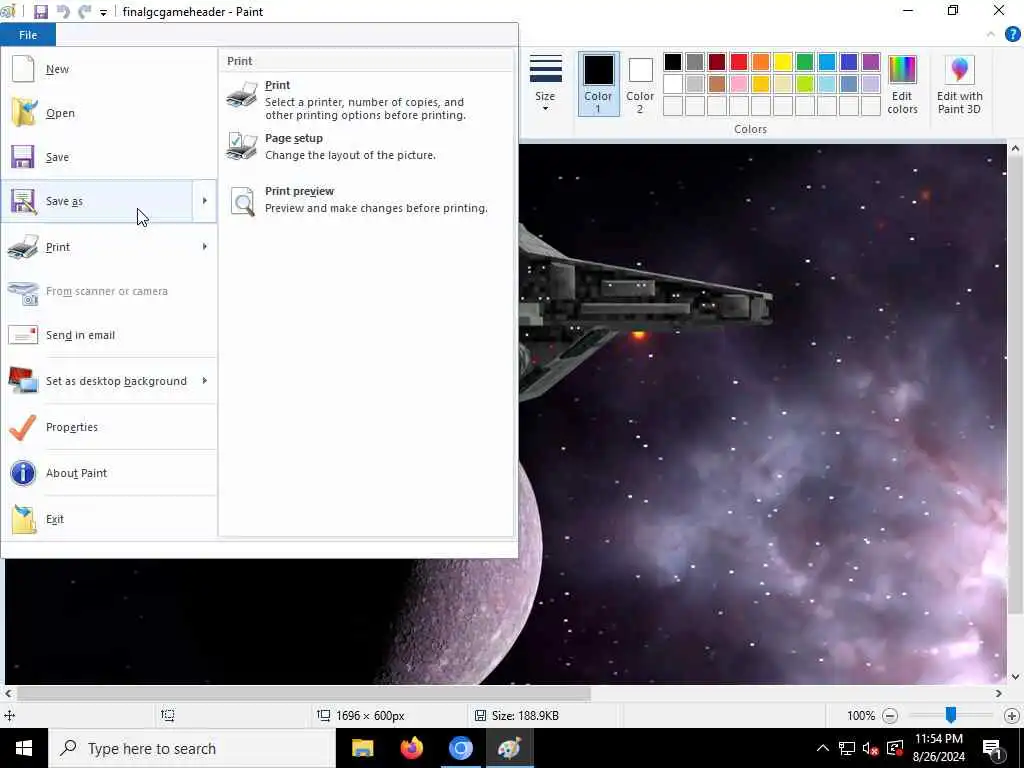This screenshot has height=768, width=1024.
Task: Click the volume muted tray icon
Action: (x=869, y=748)
